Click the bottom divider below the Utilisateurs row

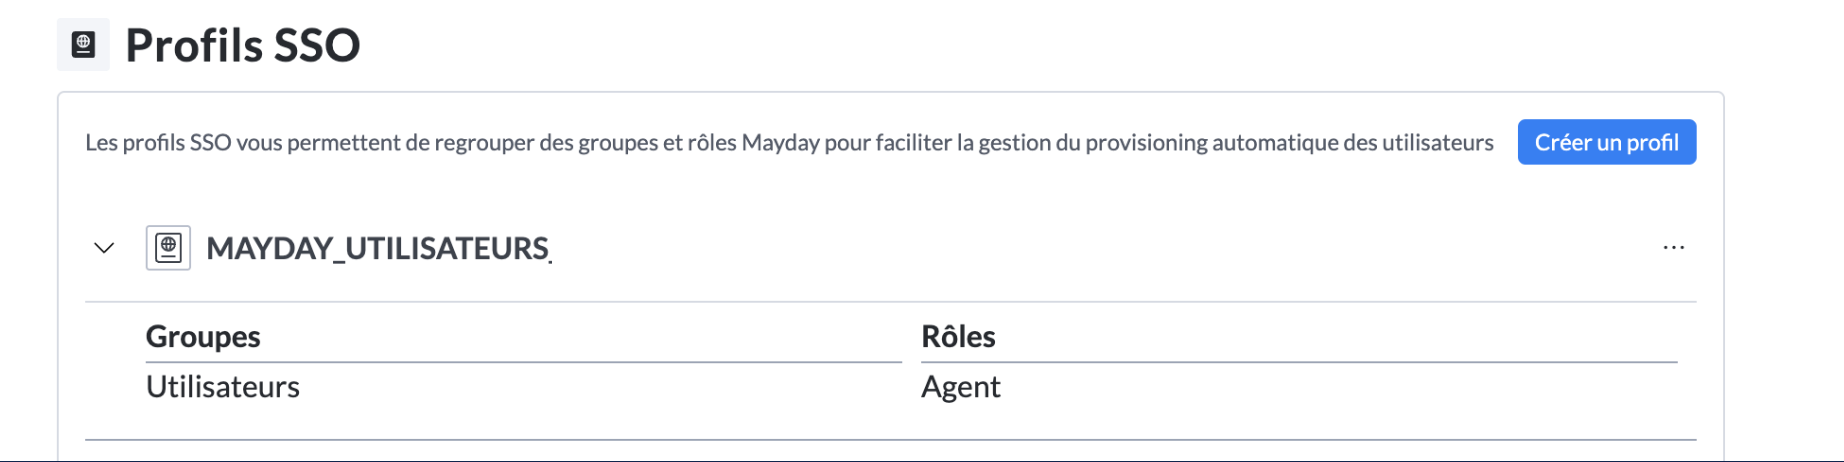[890, 439]
